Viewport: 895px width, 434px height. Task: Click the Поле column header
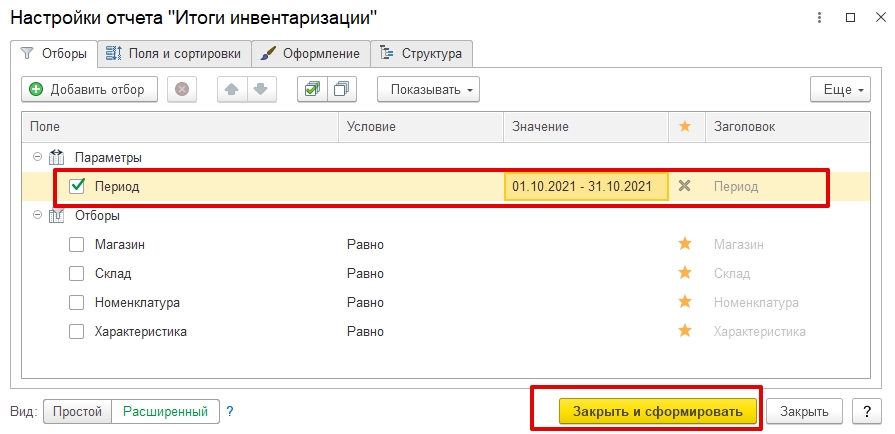[x=180, y=127]
